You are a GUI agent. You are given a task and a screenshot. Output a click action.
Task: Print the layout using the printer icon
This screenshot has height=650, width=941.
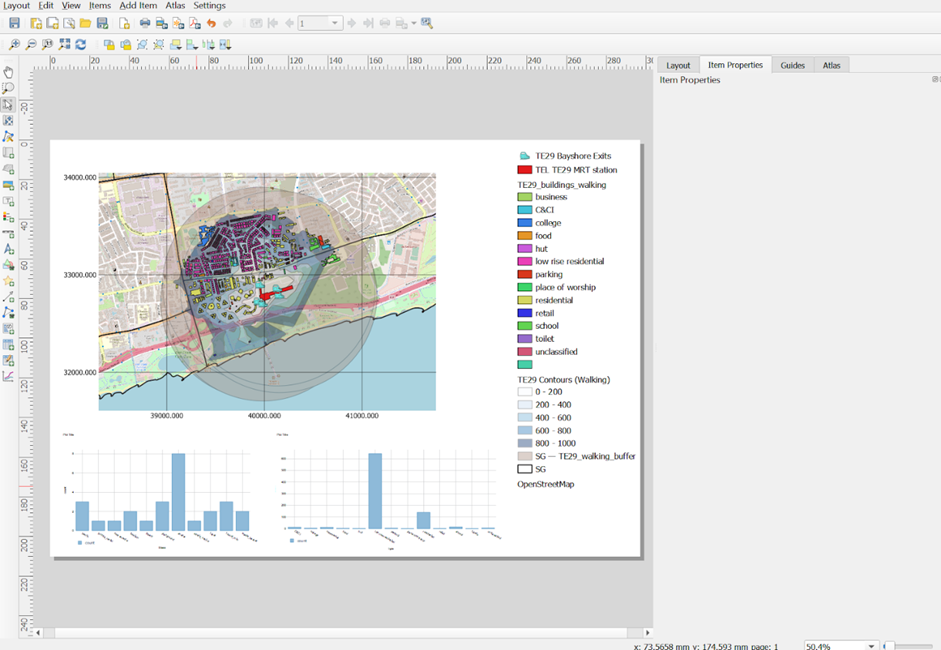pyautogui.click(x=145, y=23)
